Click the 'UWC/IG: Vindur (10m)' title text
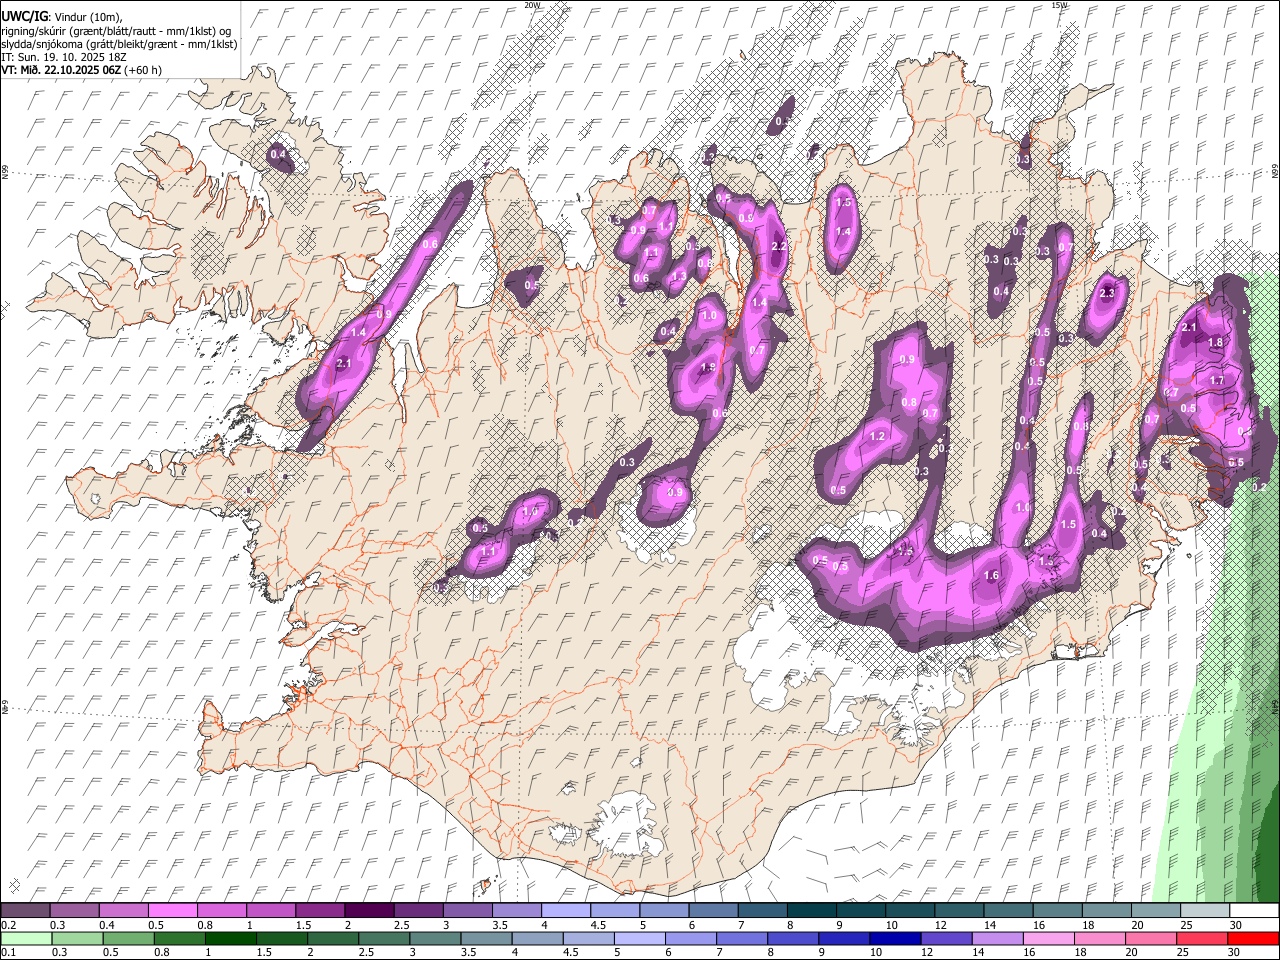The image size is (1280, 960). [62, 16]
